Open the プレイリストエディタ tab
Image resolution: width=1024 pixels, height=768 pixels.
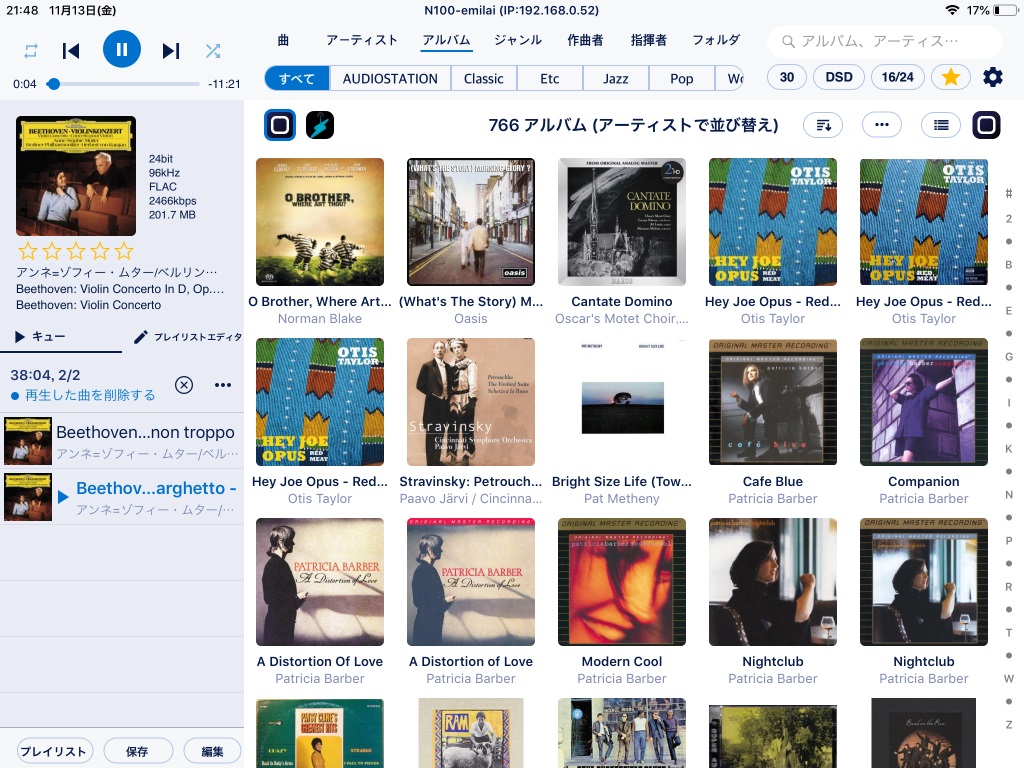[188, 336]
